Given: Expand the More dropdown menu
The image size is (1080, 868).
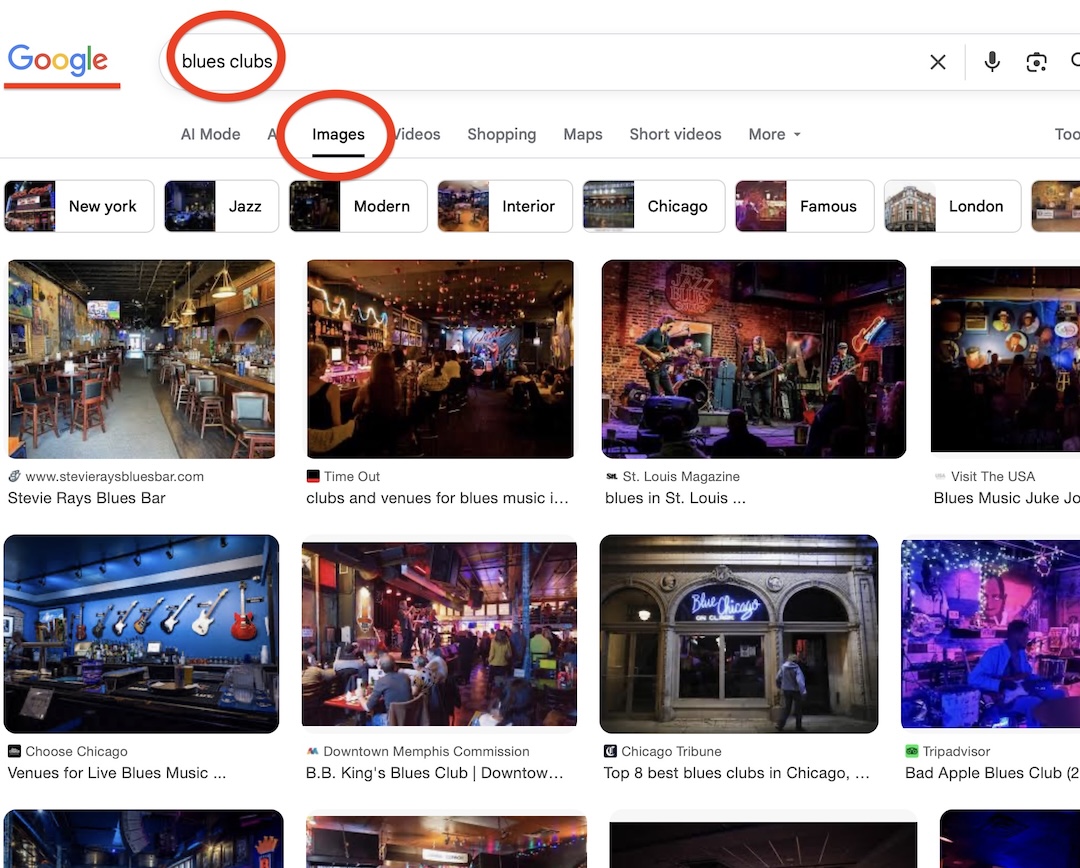Looking at the screenshot, I should 775,134.
